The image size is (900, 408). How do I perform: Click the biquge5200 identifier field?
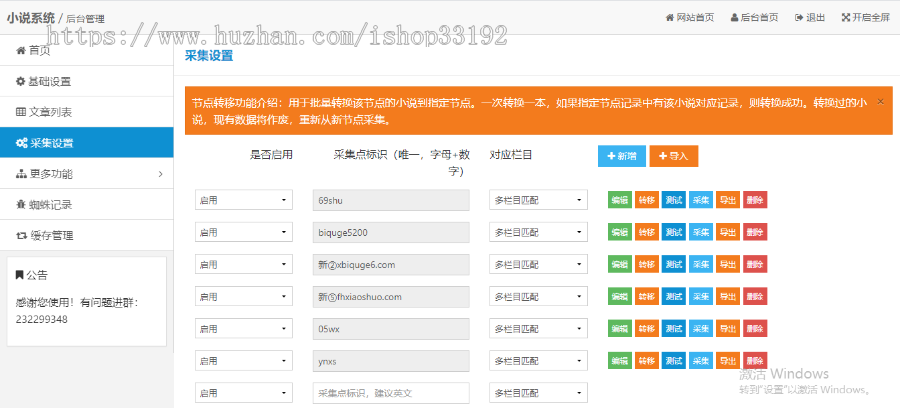coord(391,232)
